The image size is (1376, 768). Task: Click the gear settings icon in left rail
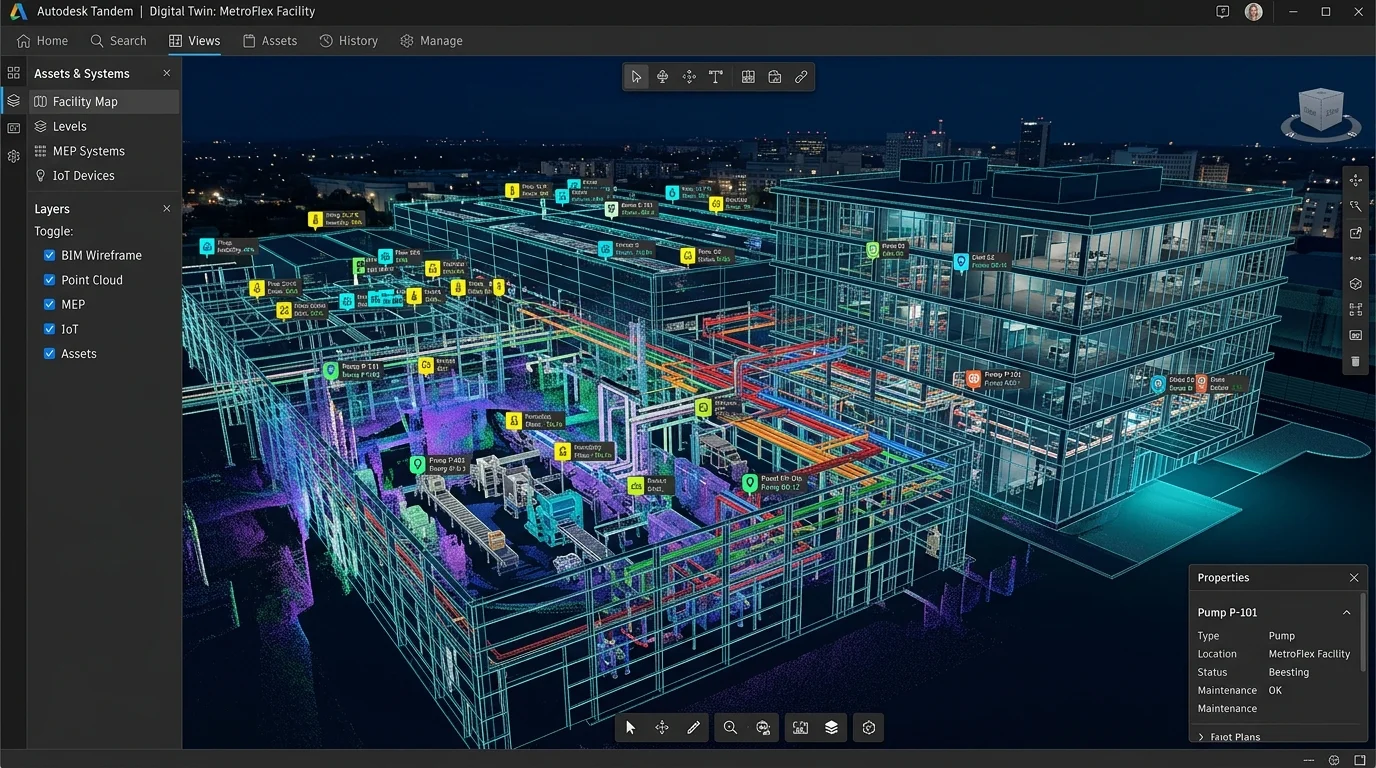tap(13, 156)
